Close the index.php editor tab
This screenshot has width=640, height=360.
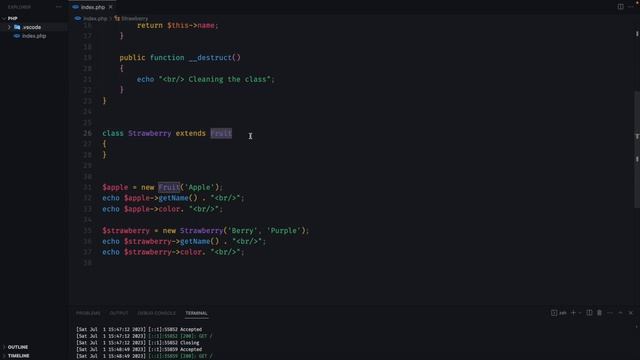click(111, 7)
